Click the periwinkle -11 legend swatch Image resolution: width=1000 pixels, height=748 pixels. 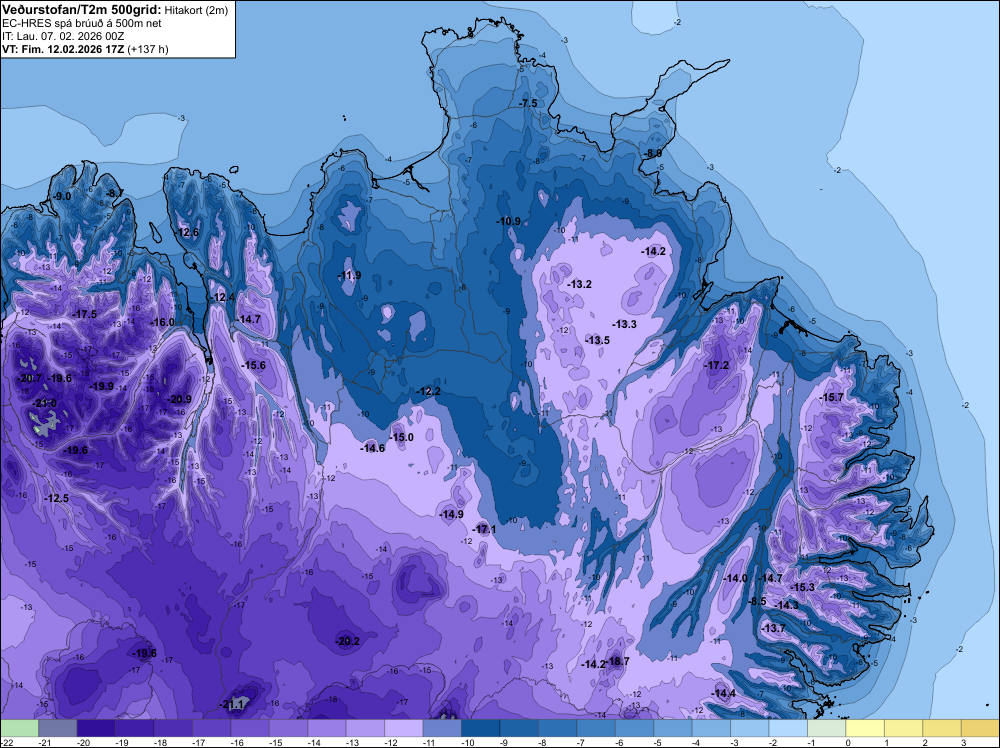[442, 728]
